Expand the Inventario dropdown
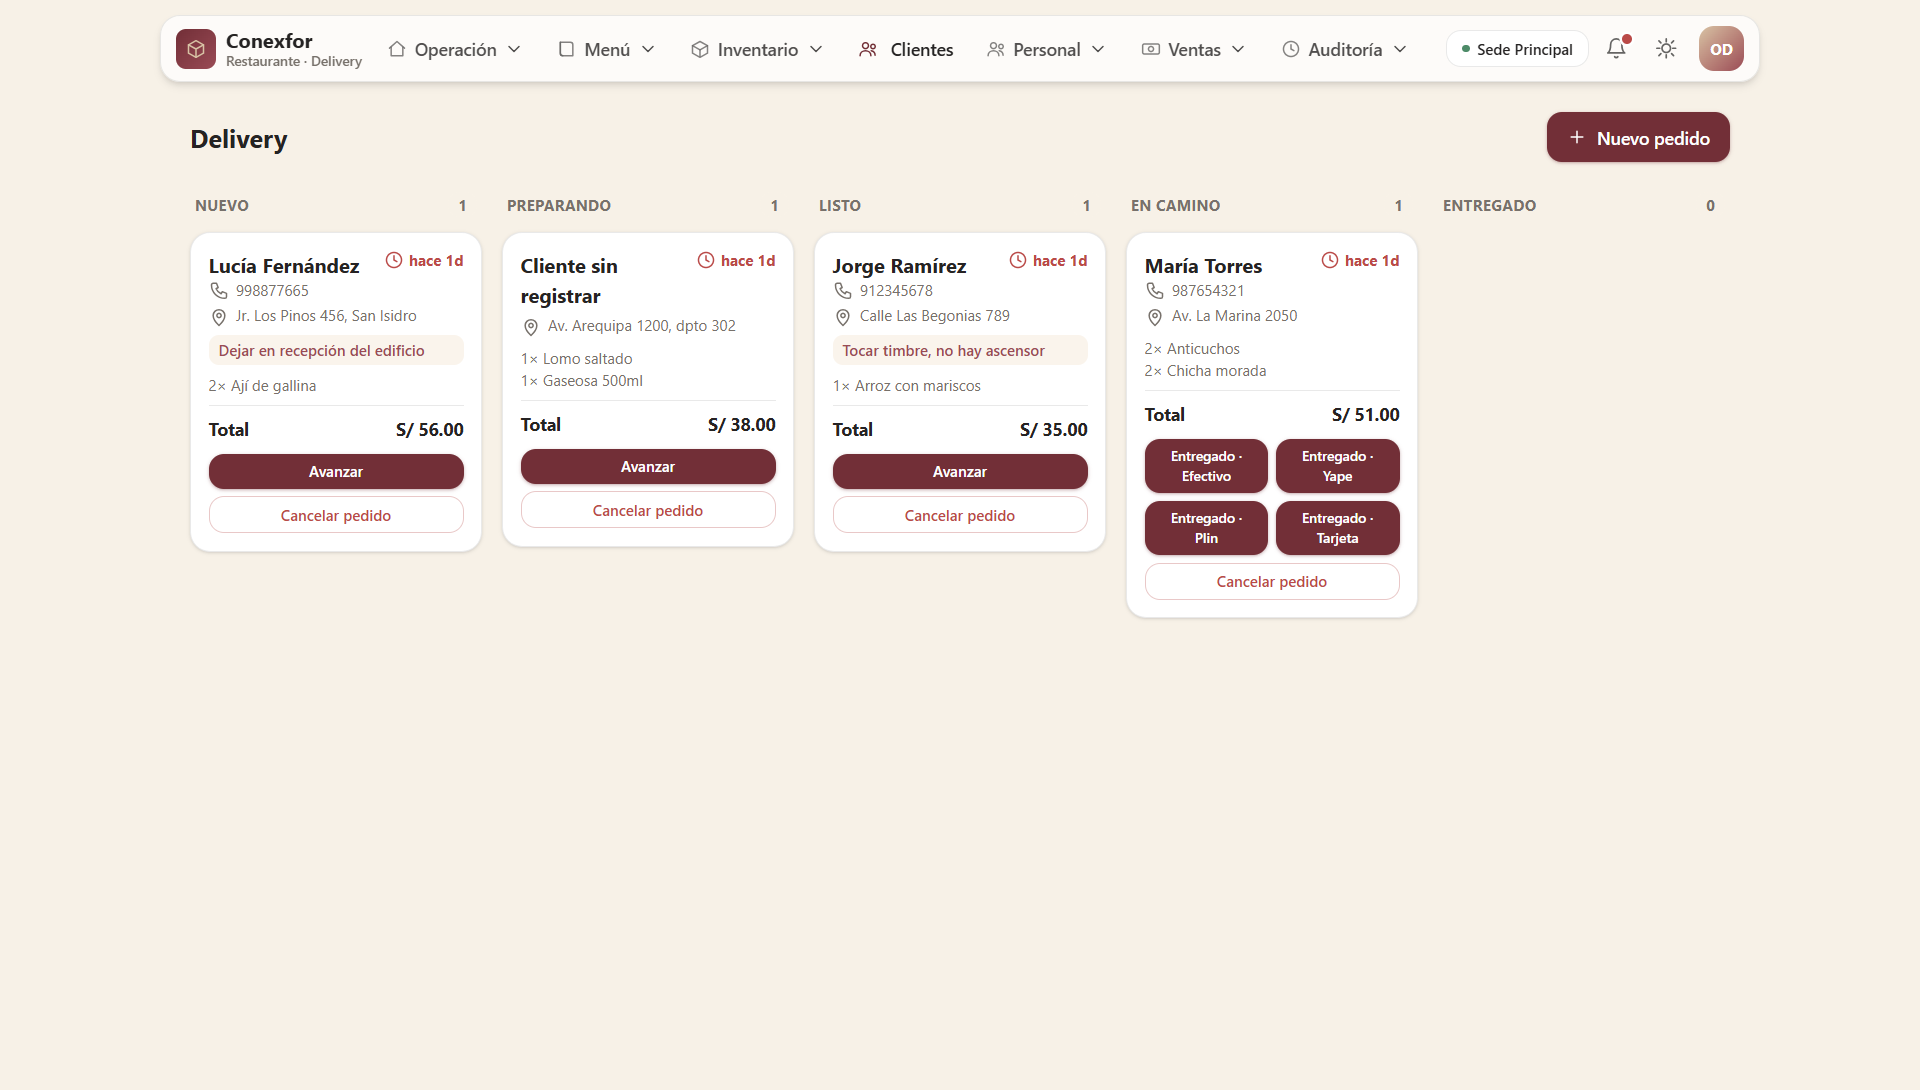This screenshot has height=1090, width=1920. tap(757, 49)
